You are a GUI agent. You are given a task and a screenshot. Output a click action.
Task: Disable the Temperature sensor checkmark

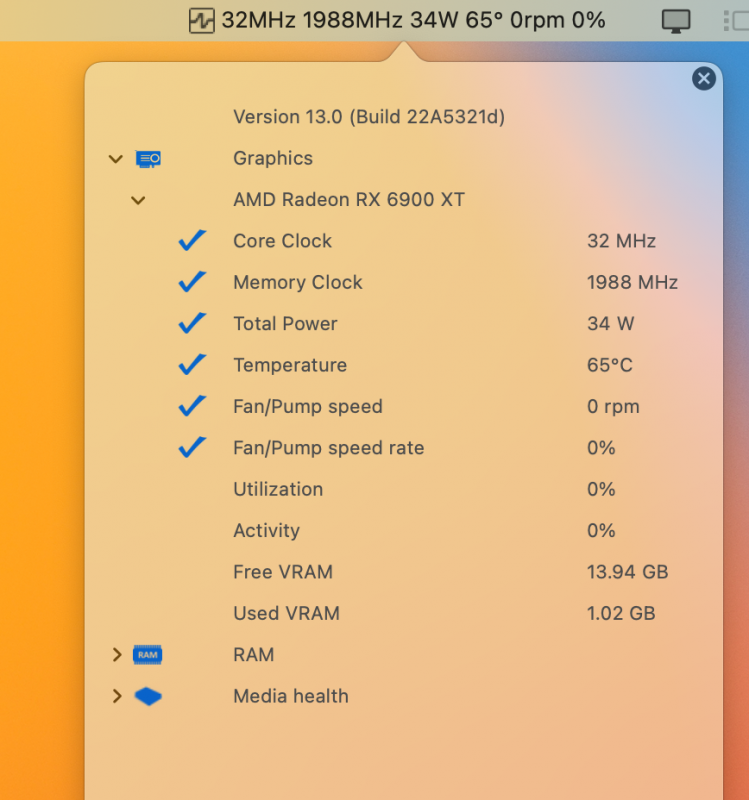(x=192, y=365)
